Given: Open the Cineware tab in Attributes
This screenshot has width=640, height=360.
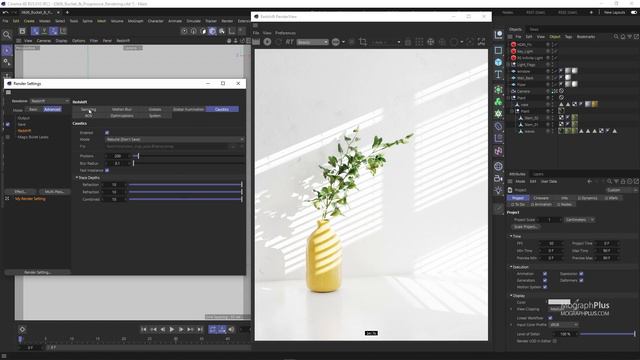Looking at the screenshot, I should click(541, 198).
